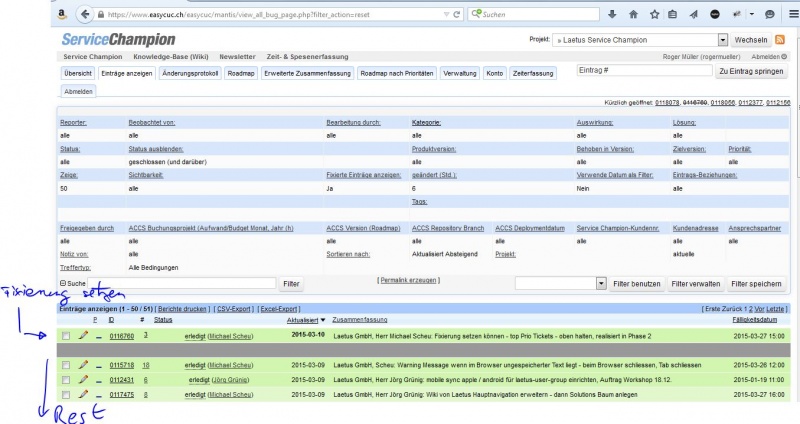Viewport: 800px width, 424px height.
Task: Tick checkbox for entry 0115718
Action: 66,365
